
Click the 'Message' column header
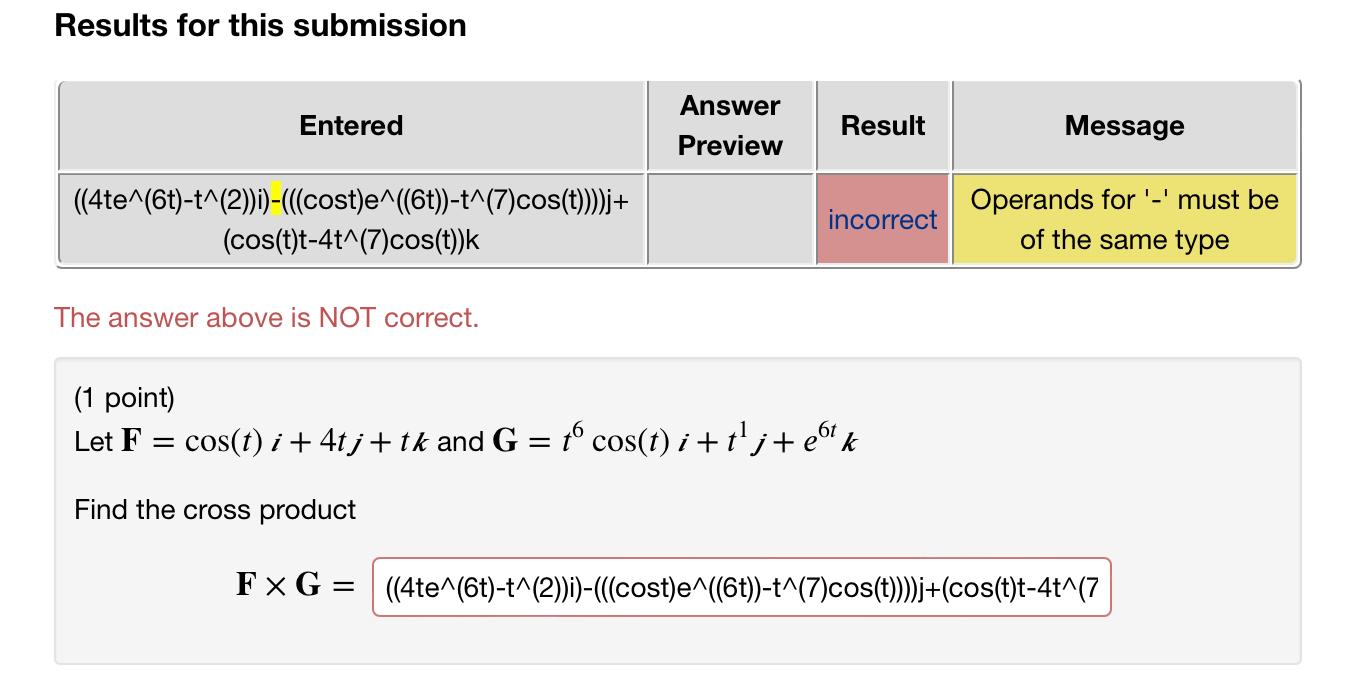pos(1124,125)
